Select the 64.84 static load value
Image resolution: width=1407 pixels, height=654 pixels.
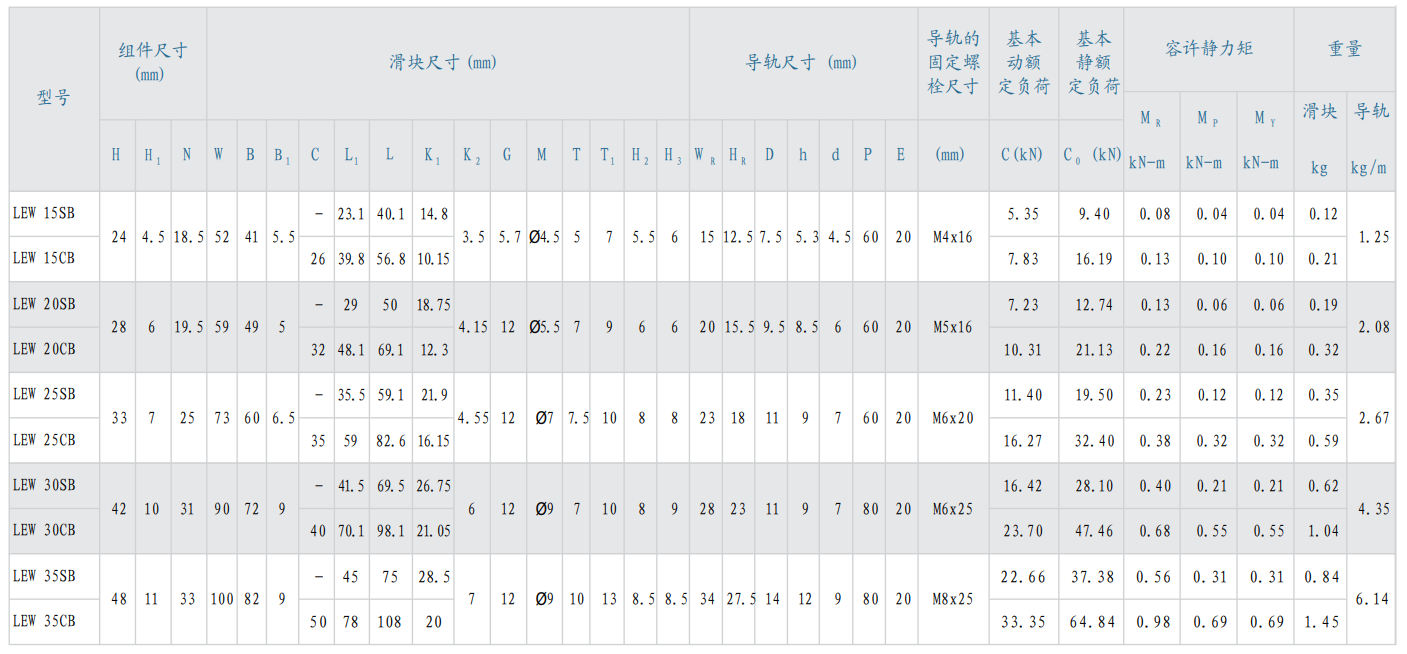pos(1092,621)
